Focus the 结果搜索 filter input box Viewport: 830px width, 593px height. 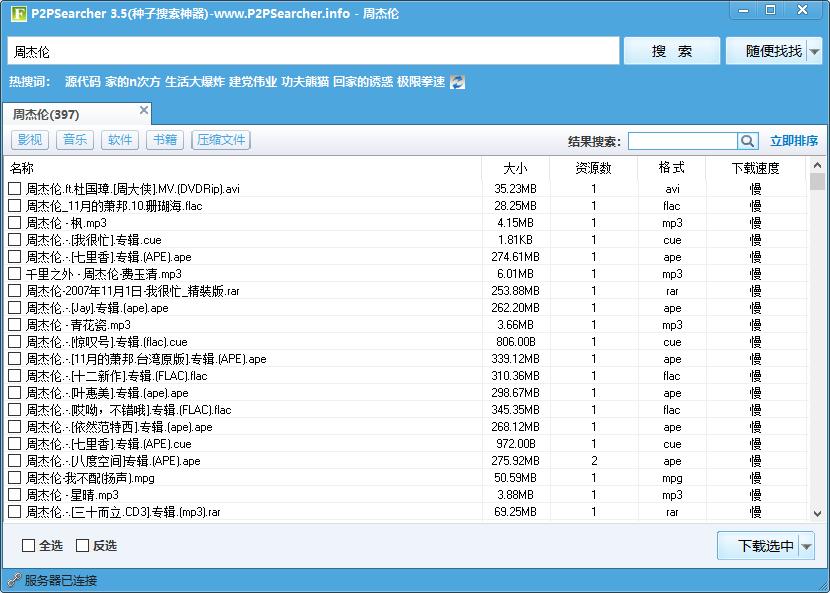coord(683,141)
